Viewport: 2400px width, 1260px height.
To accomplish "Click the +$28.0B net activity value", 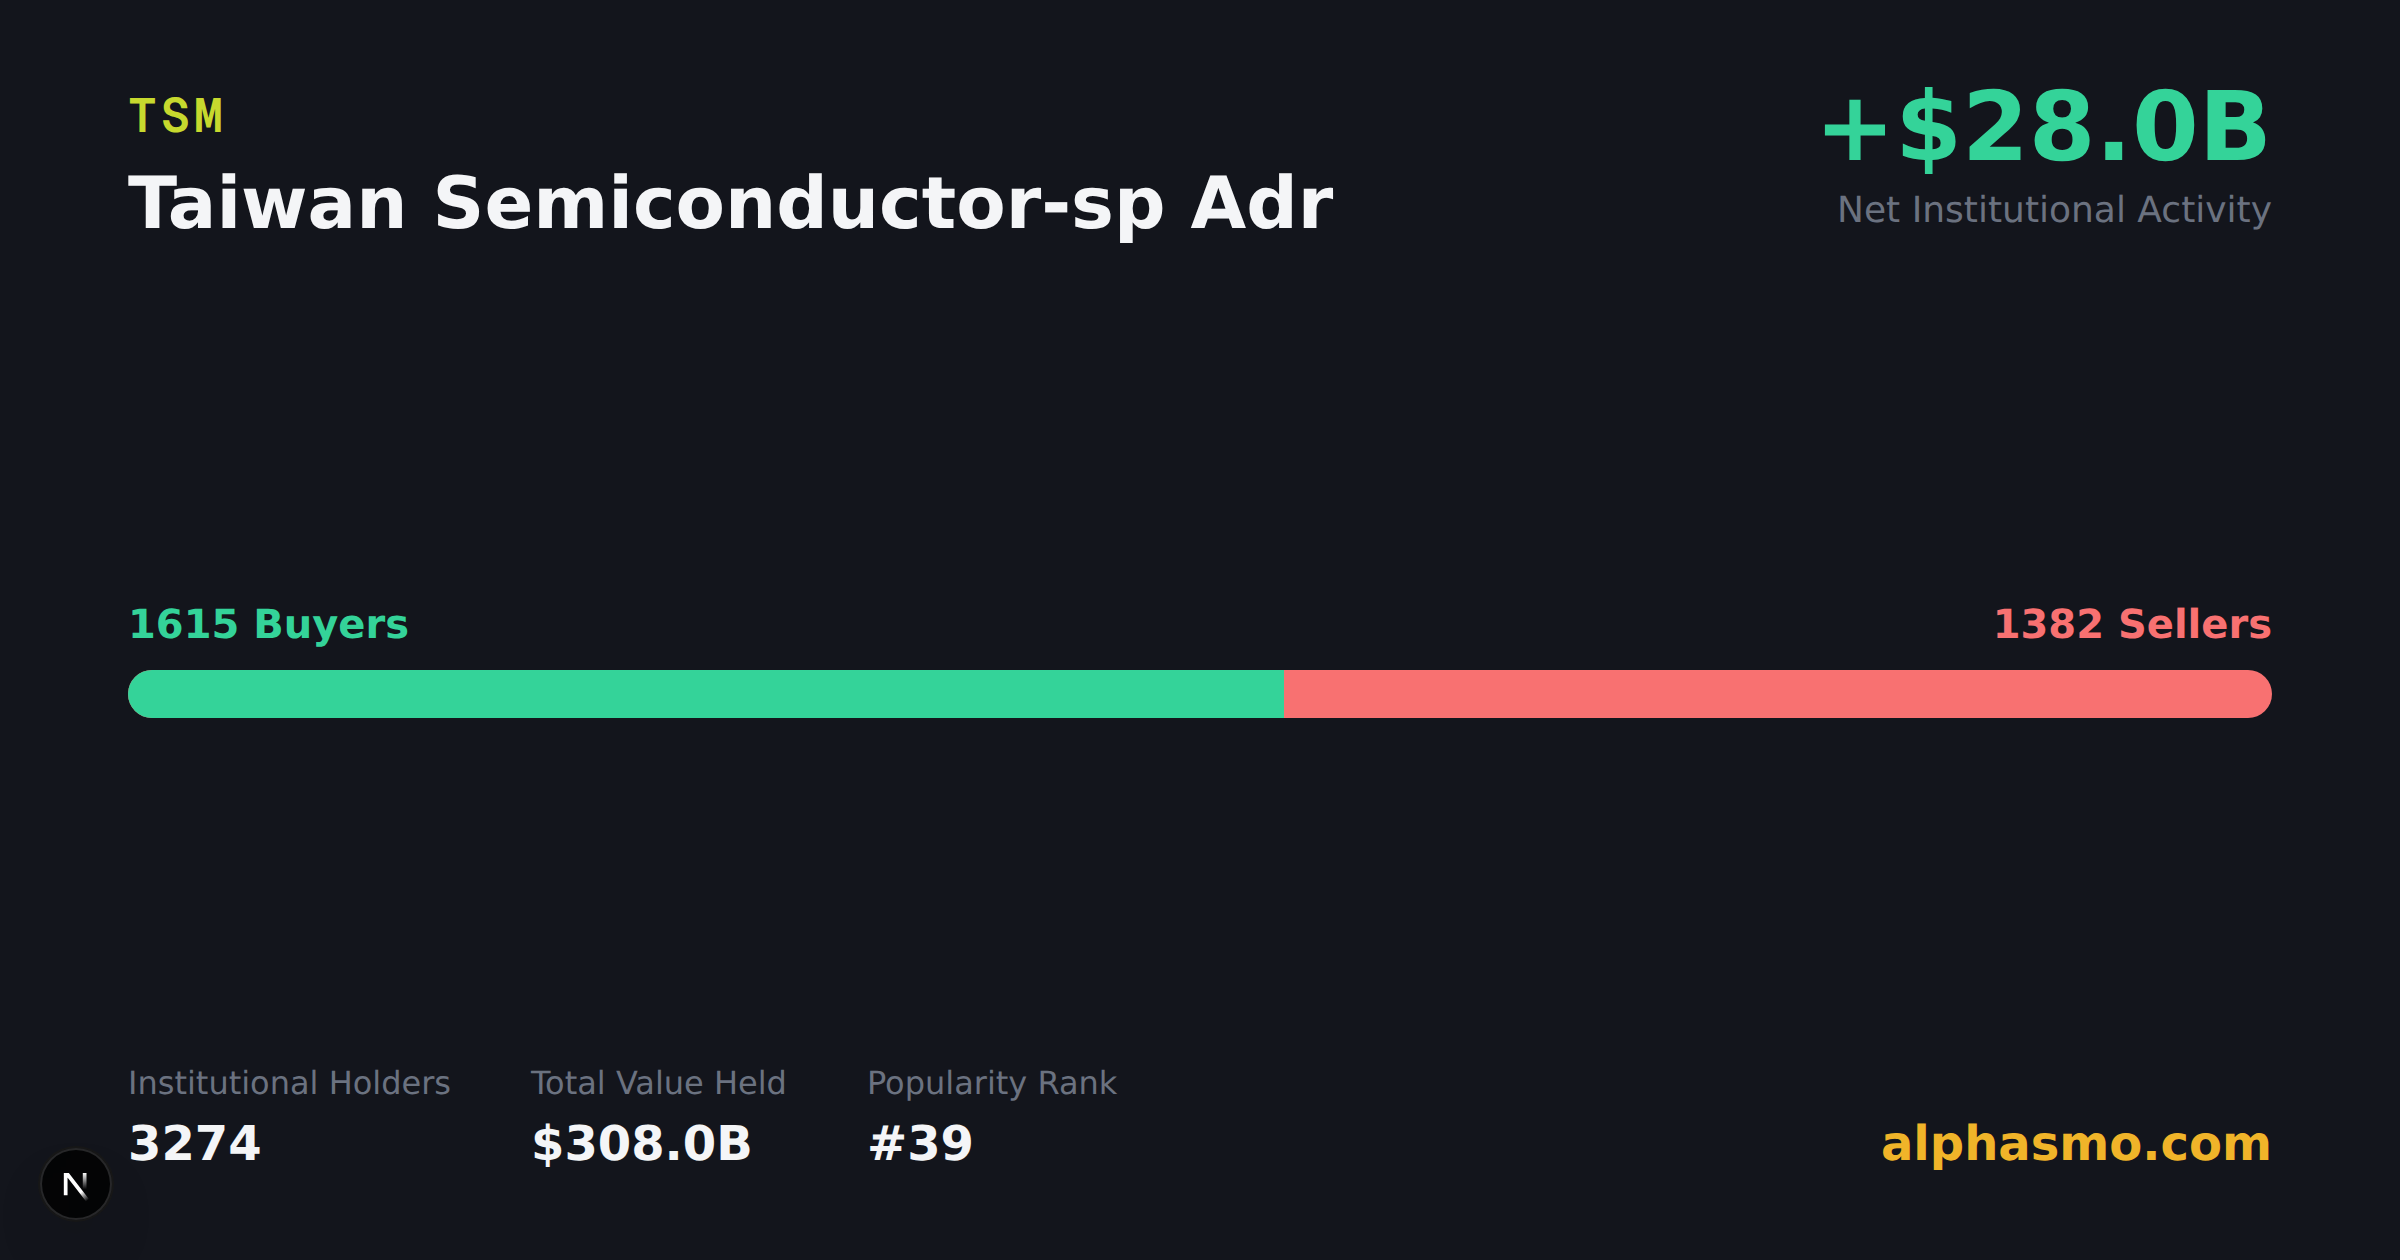I will pyautogui.click(x=2045, y=127).
